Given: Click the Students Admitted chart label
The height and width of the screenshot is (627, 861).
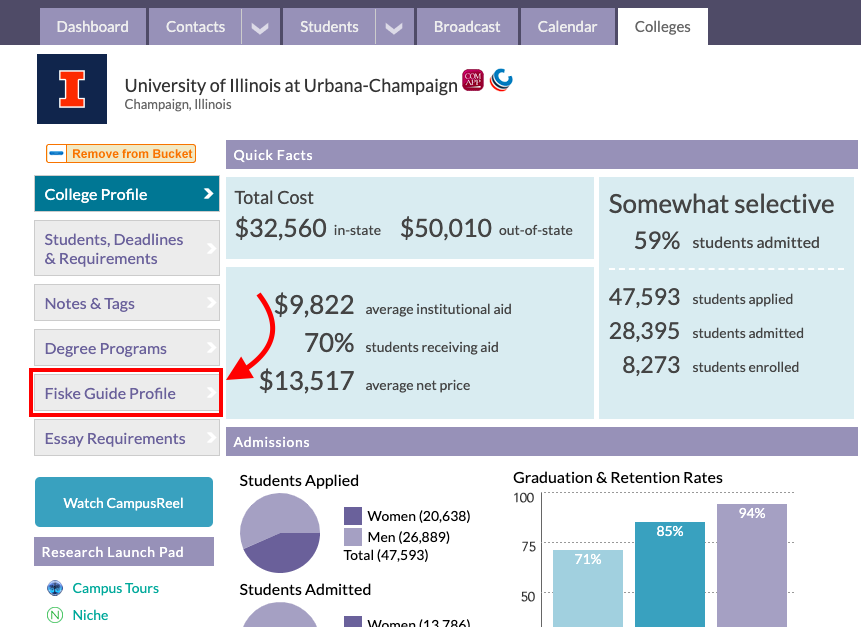Looking at the screenshot, I should coord(305,589).
